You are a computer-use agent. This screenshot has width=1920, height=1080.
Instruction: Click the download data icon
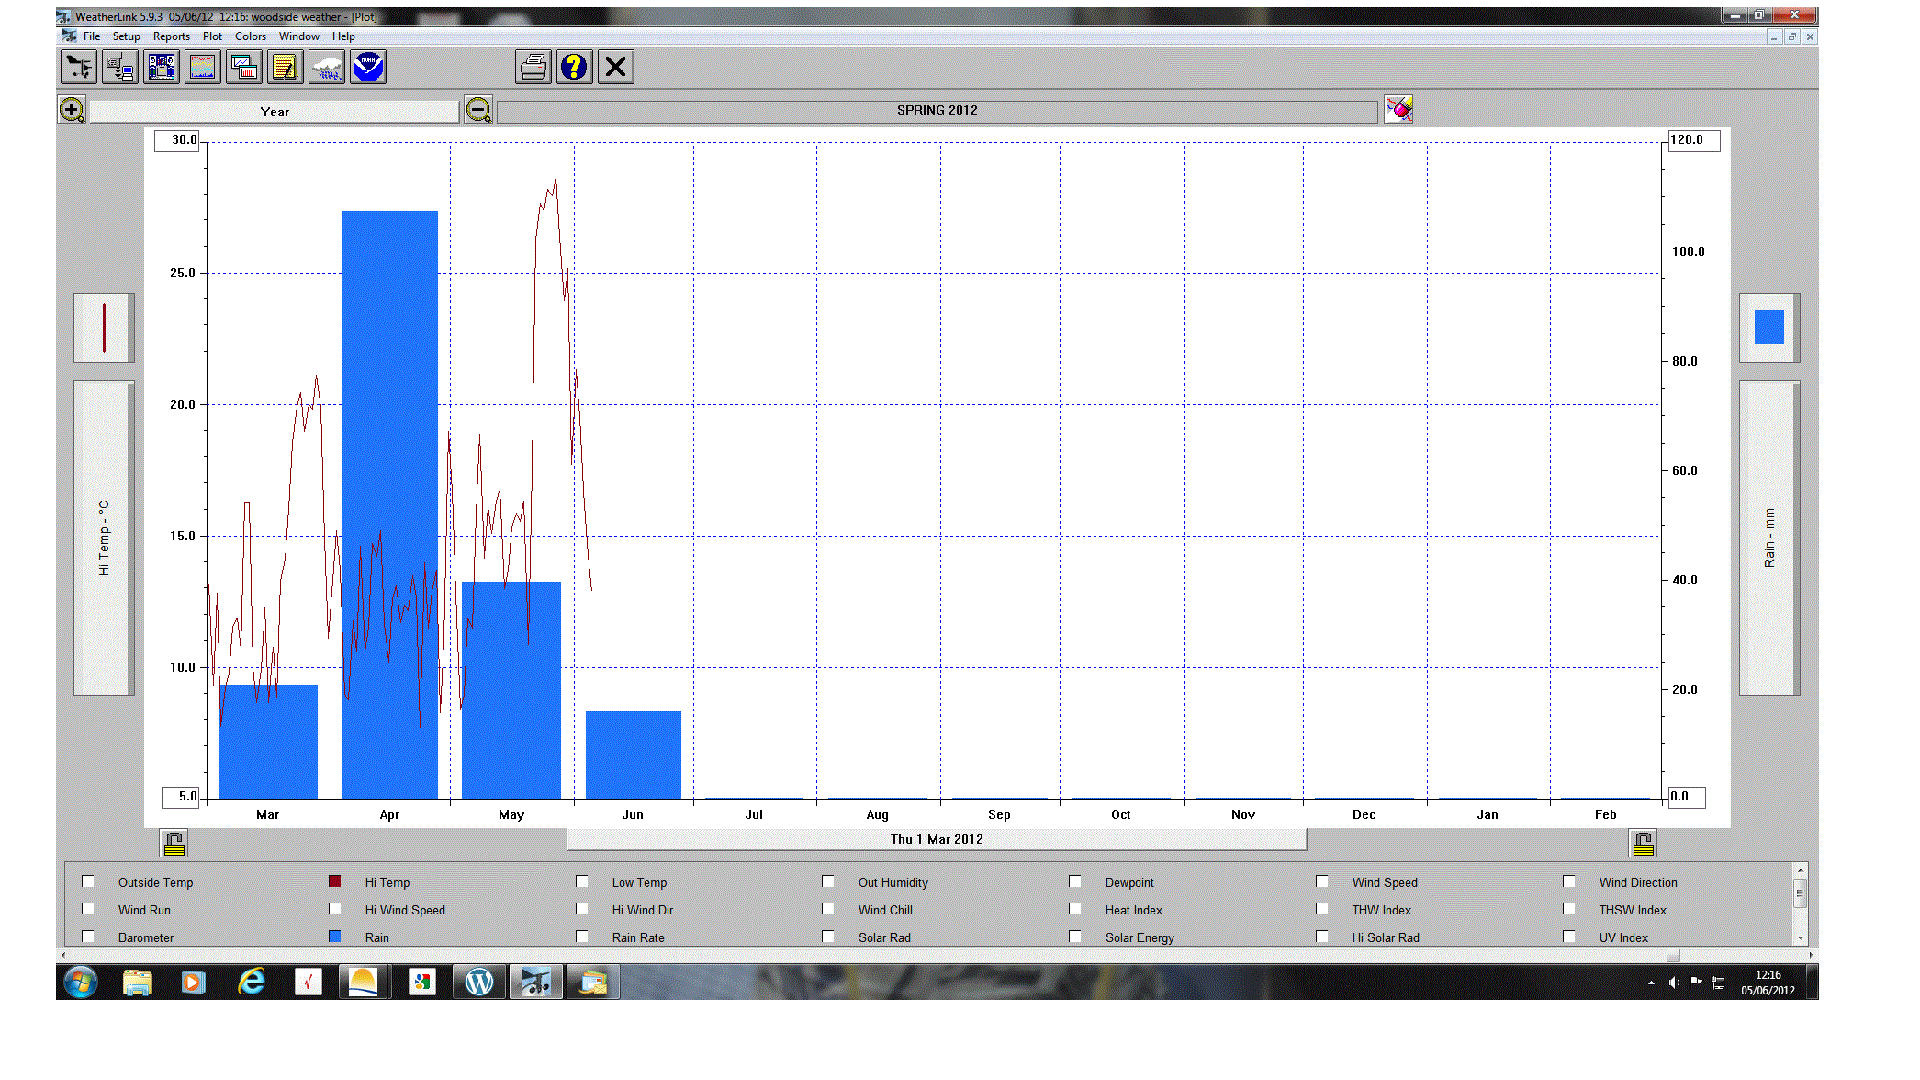[120, 68]
